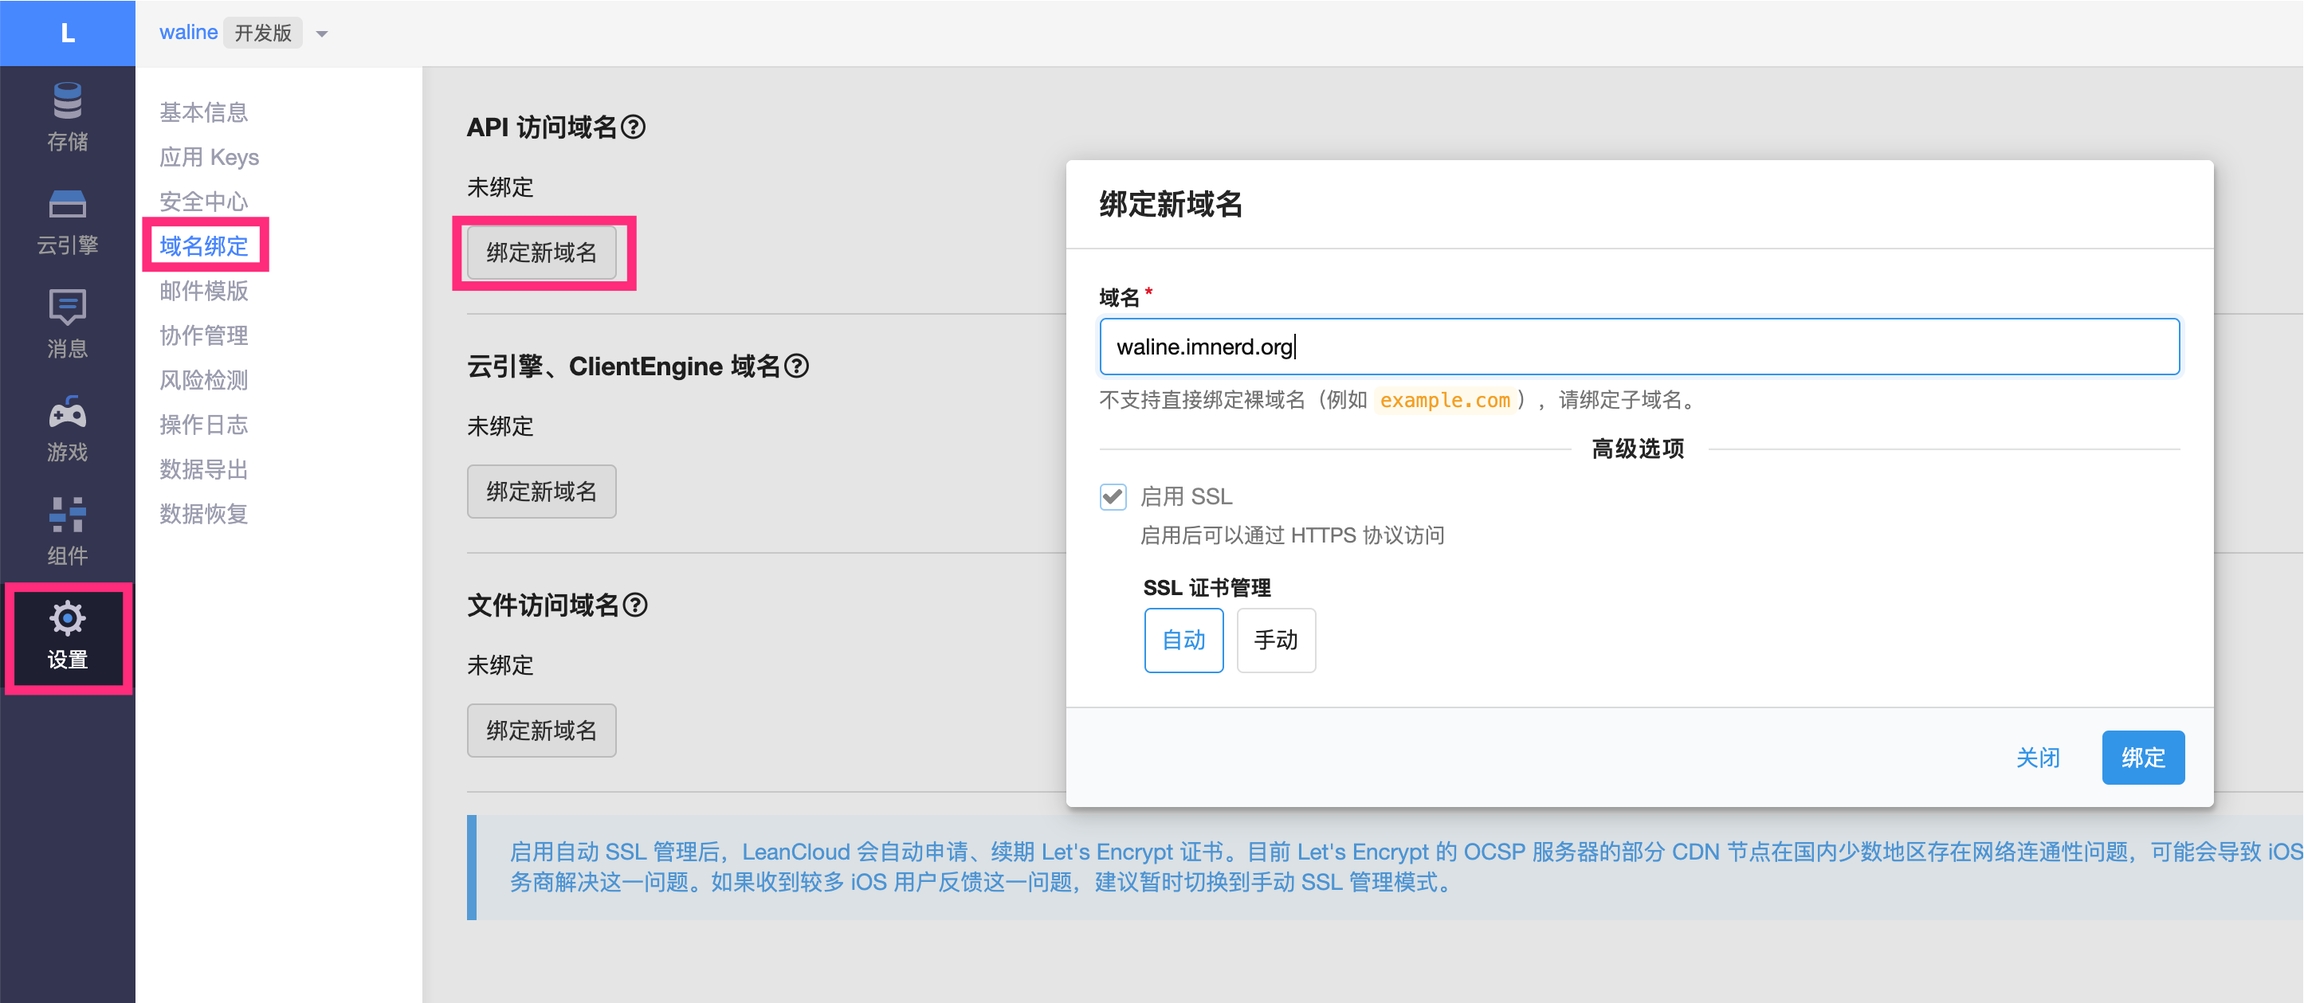The height and width of the screenshot is (1003, 2304).
Task: Click the L logo at top left
Action: pyautogui.click(x=67, y=33)
